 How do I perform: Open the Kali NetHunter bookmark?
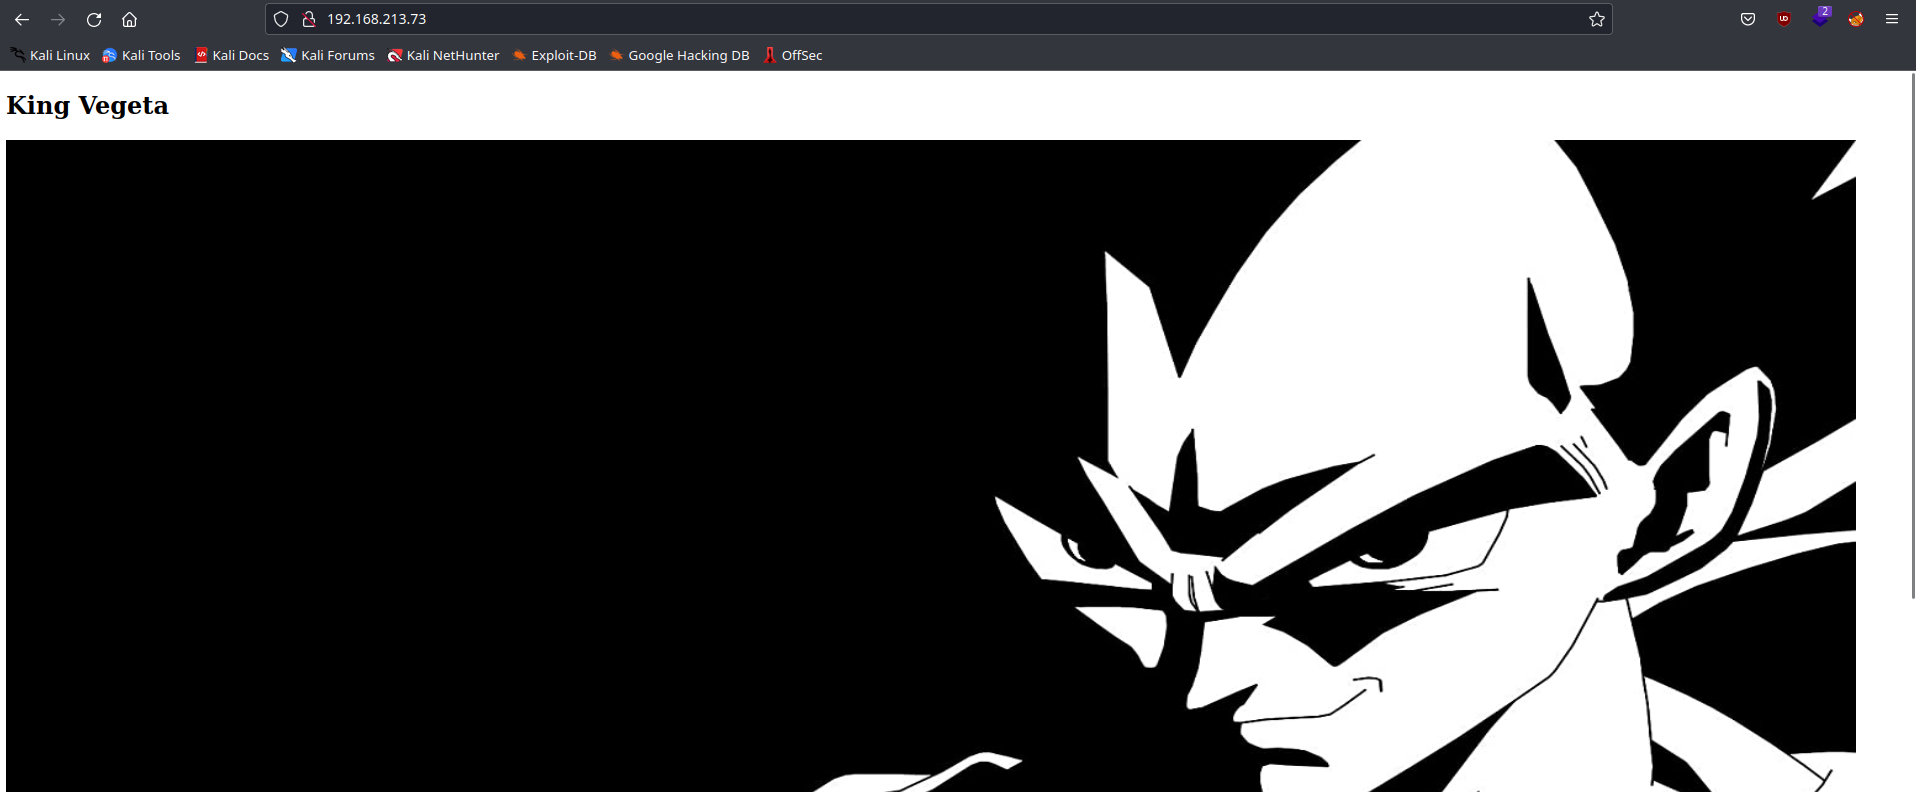(x=443, y=55)
